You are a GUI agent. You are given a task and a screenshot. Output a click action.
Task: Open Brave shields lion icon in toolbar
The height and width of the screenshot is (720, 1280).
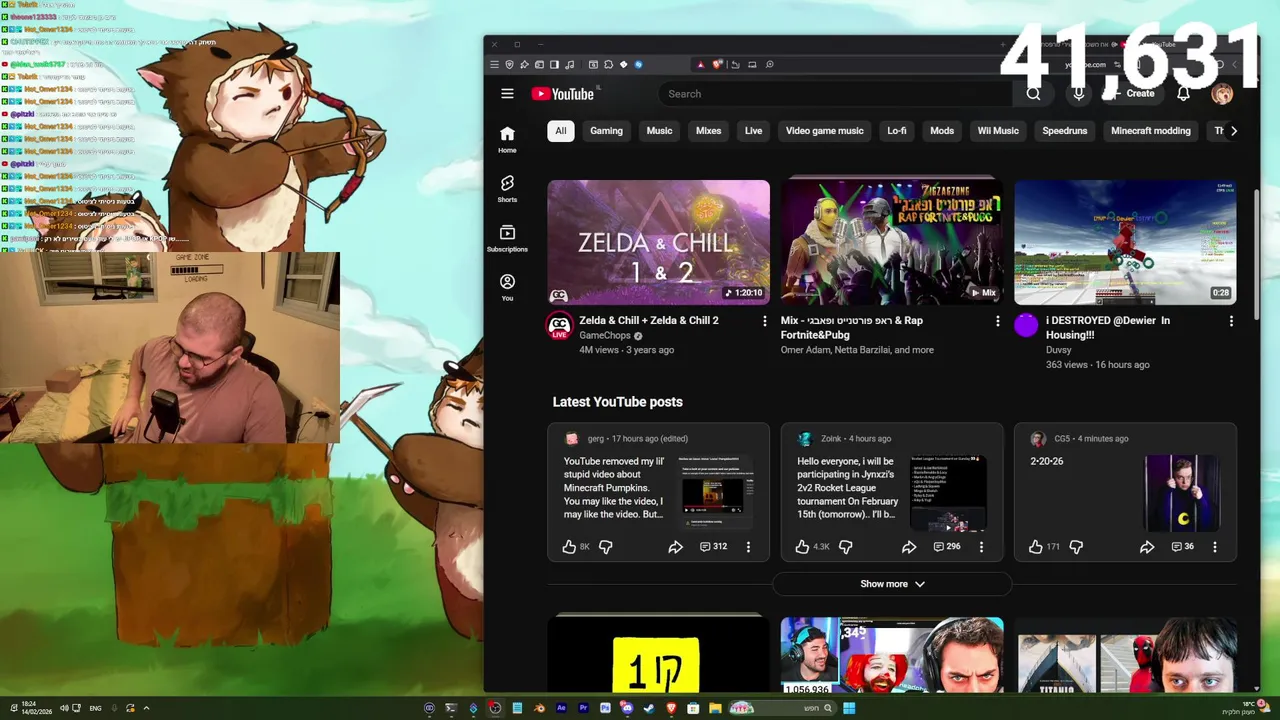pos(718,64)
